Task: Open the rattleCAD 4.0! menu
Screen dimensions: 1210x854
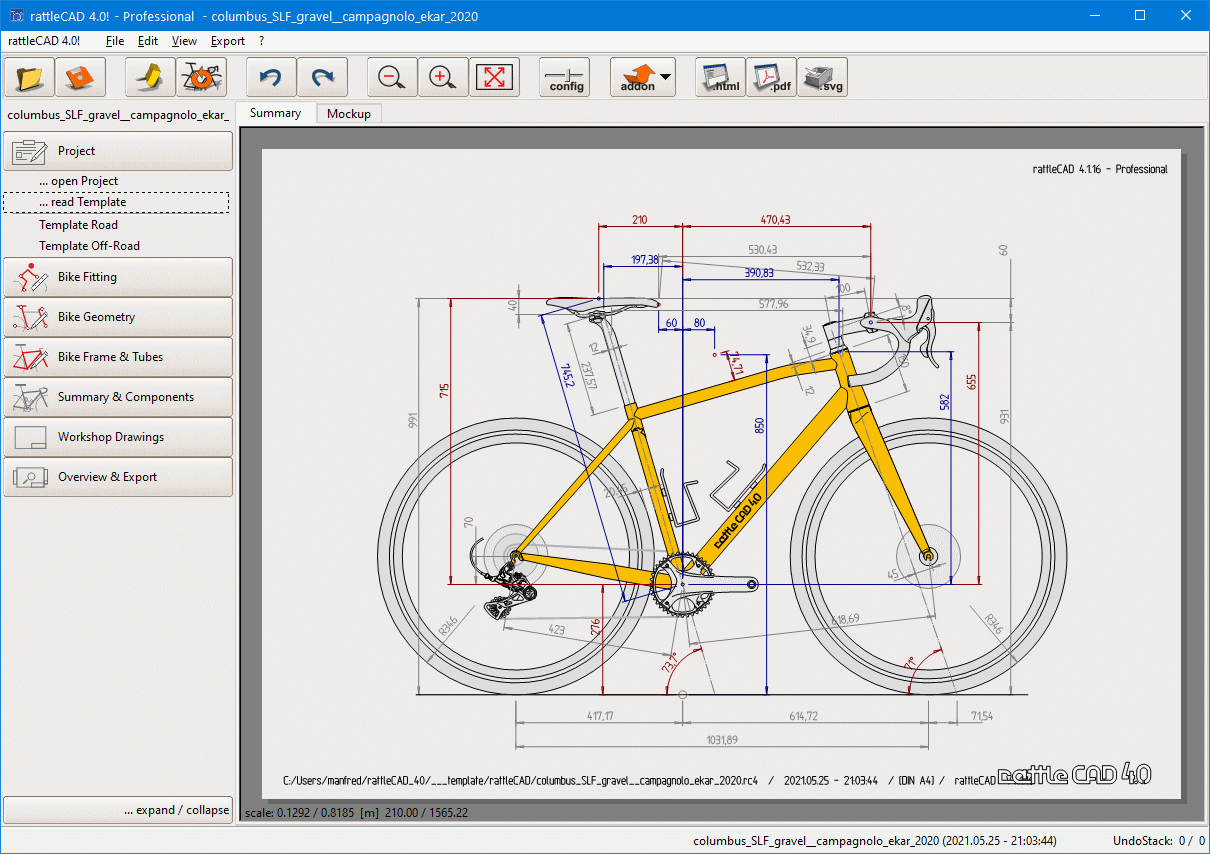Action: coord(44,41)
